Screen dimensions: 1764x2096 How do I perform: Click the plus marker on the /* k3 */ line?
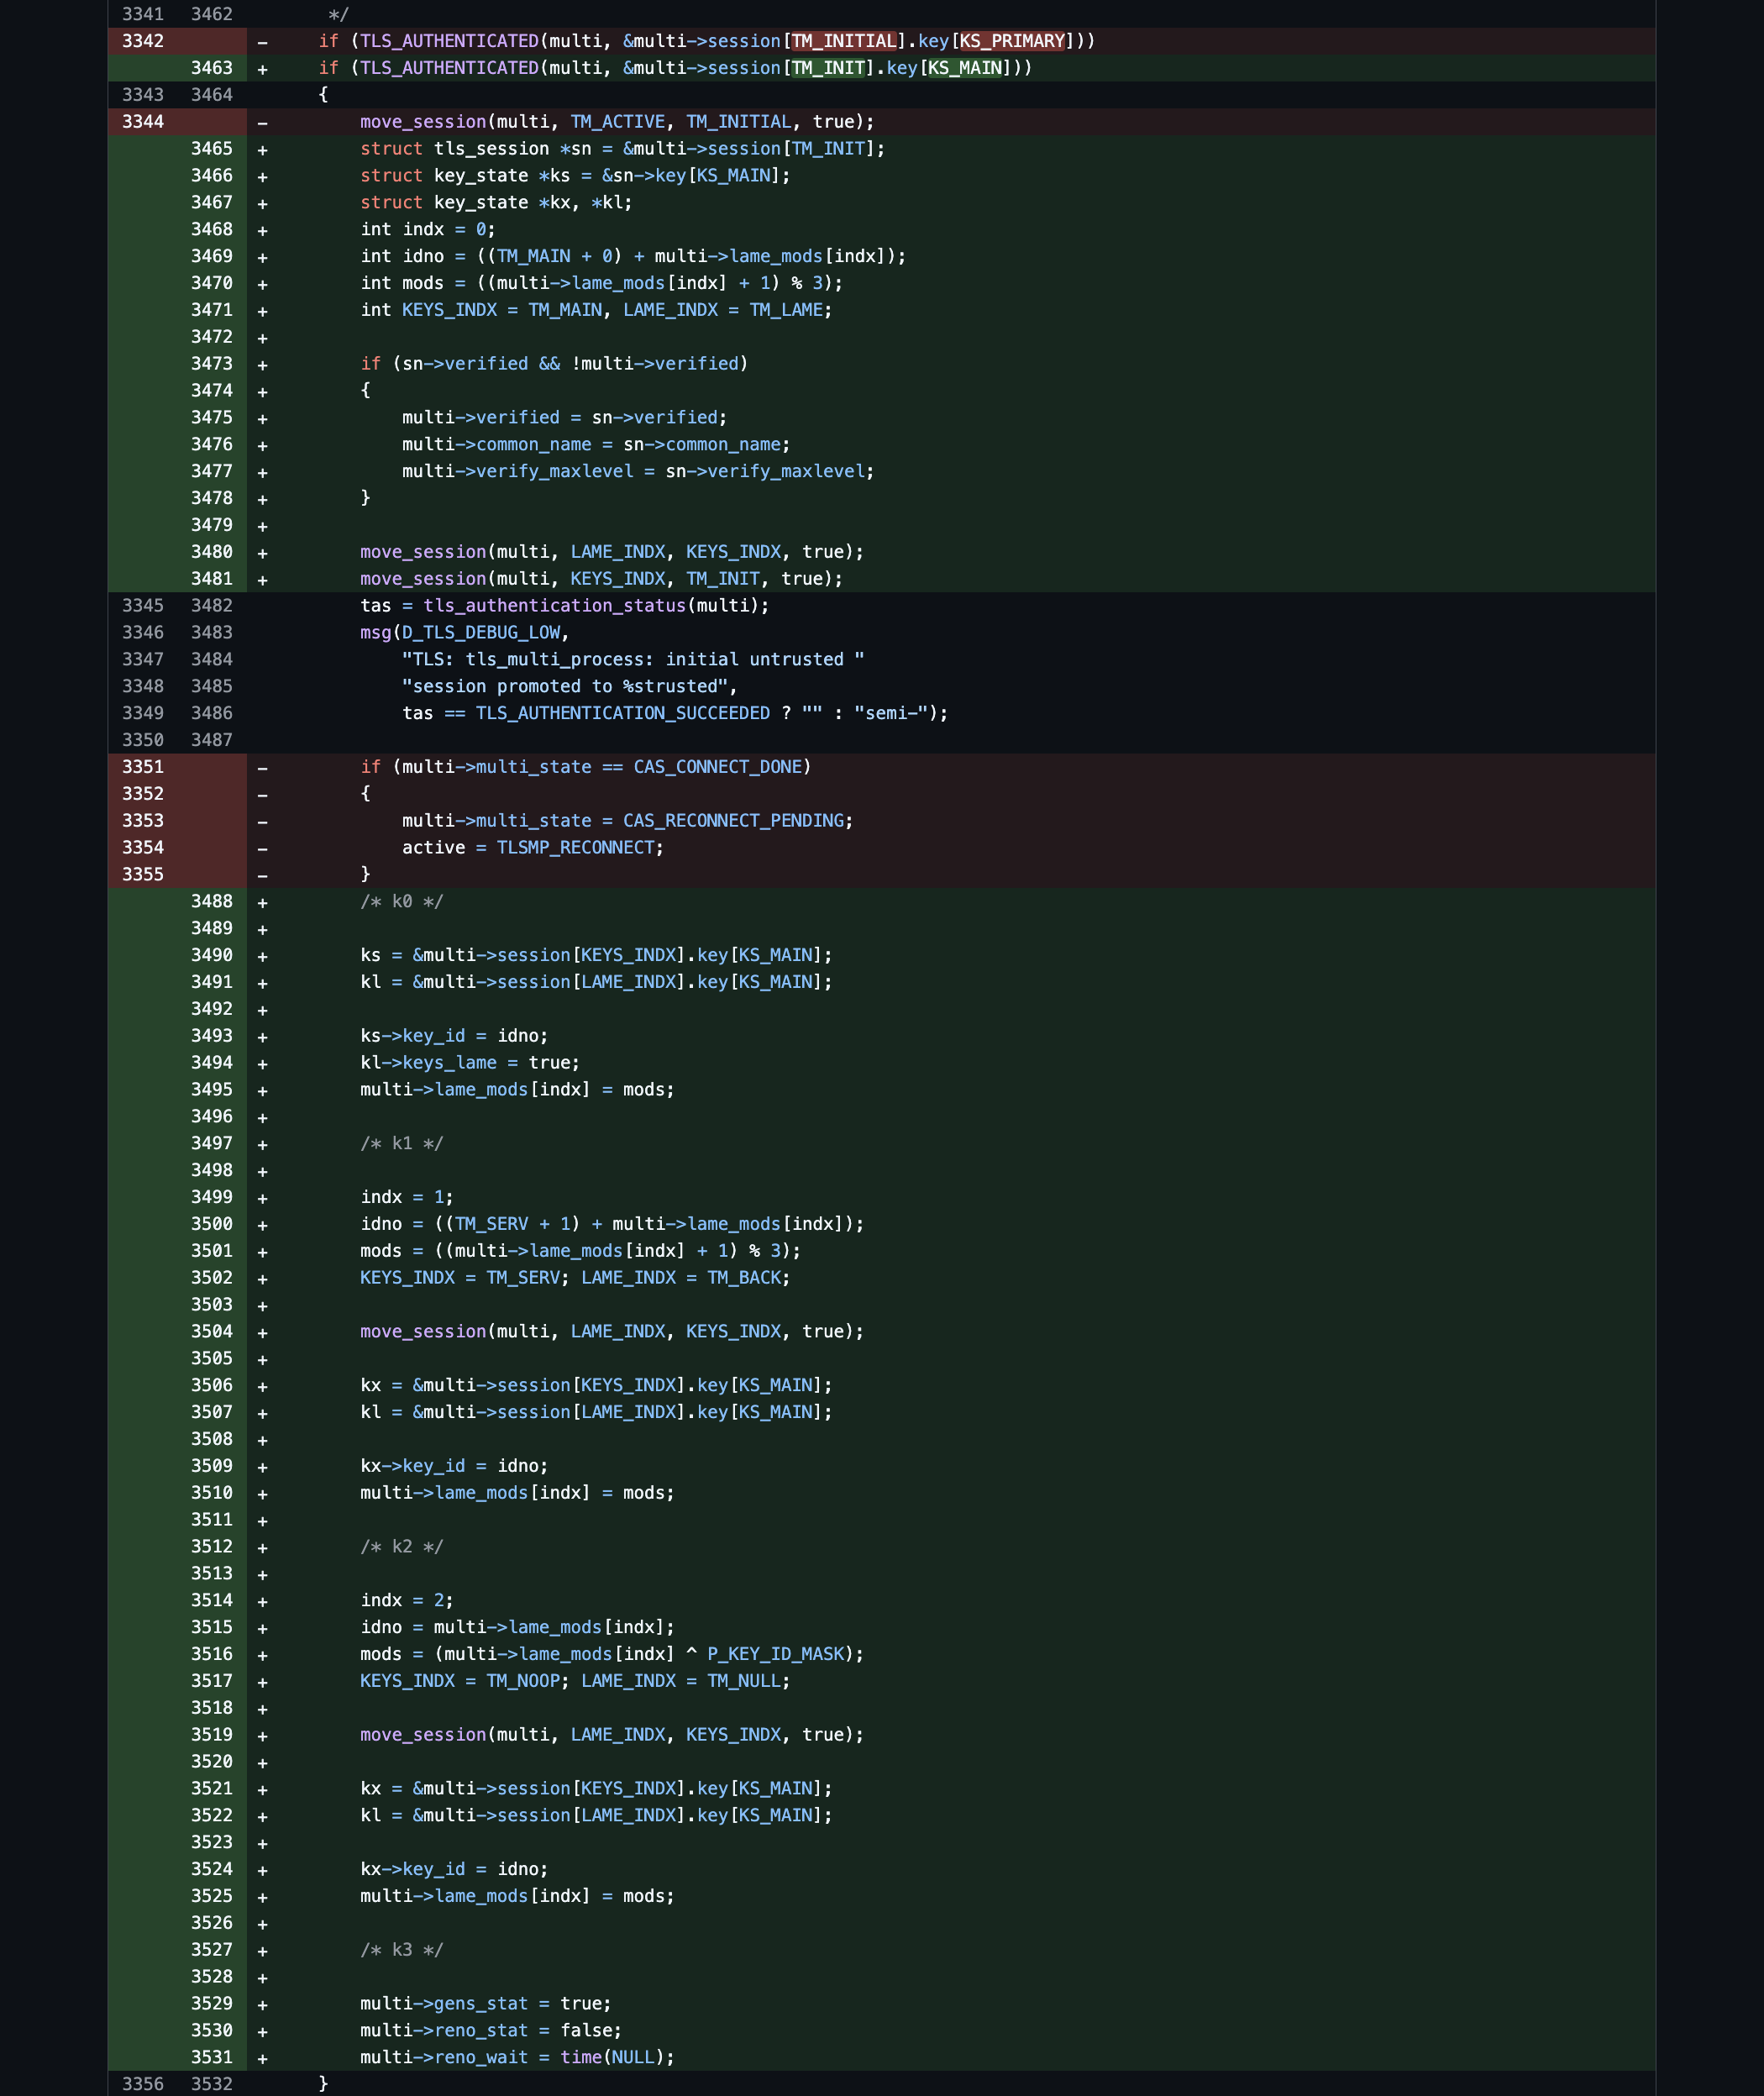coord(262,1951)
